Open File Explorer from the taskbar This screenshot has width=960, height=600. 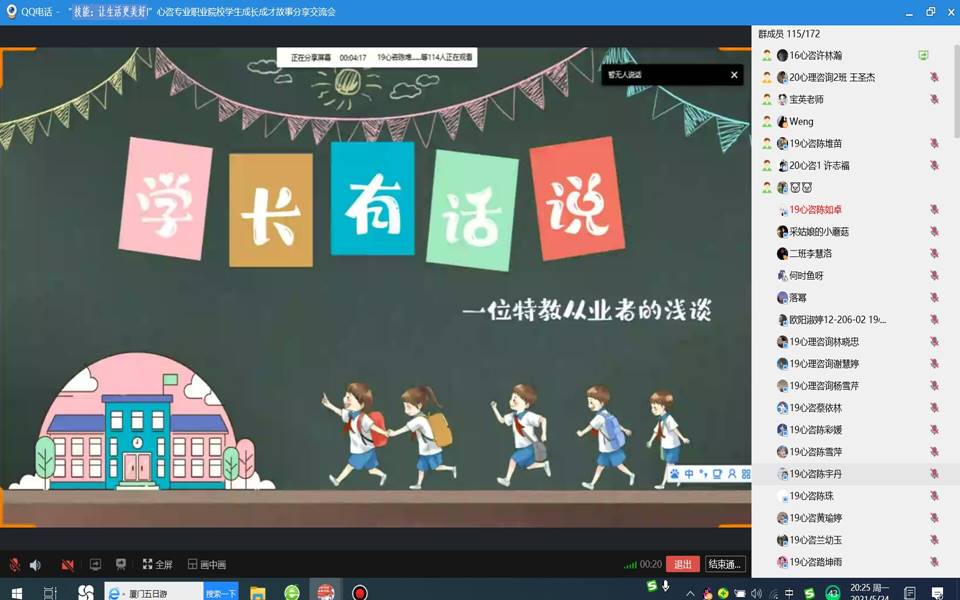[x=257, y=592]
